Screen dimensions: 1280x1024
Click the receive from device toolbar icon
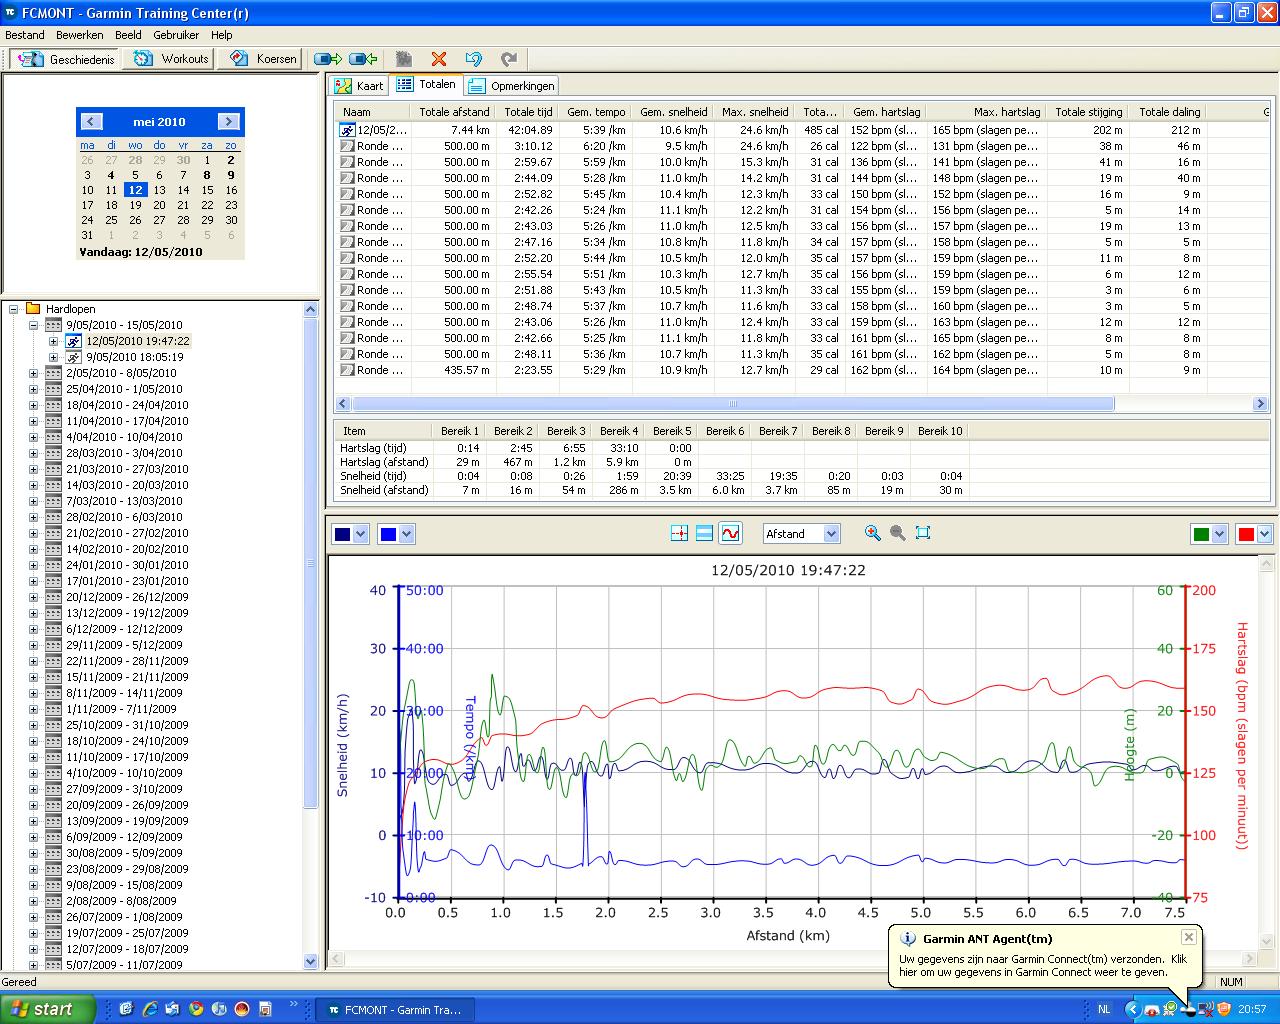coord(363,59)
